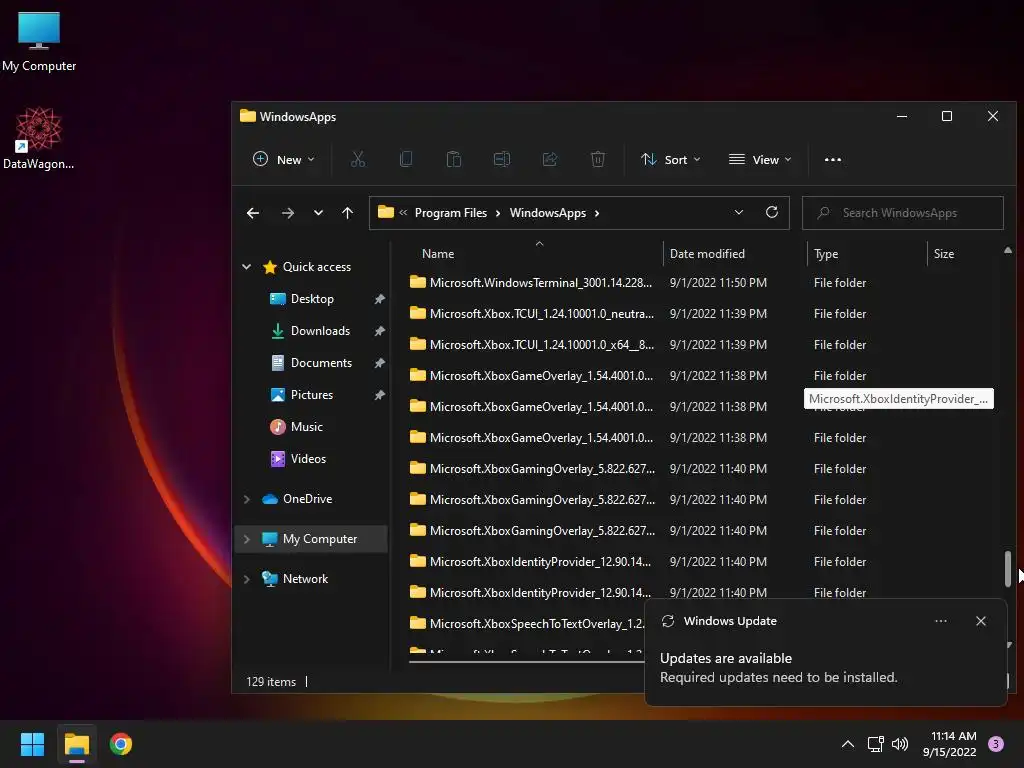Open Downloads in Quick access
This screenshot has height=768, width=1024.
tap(320, 330)
